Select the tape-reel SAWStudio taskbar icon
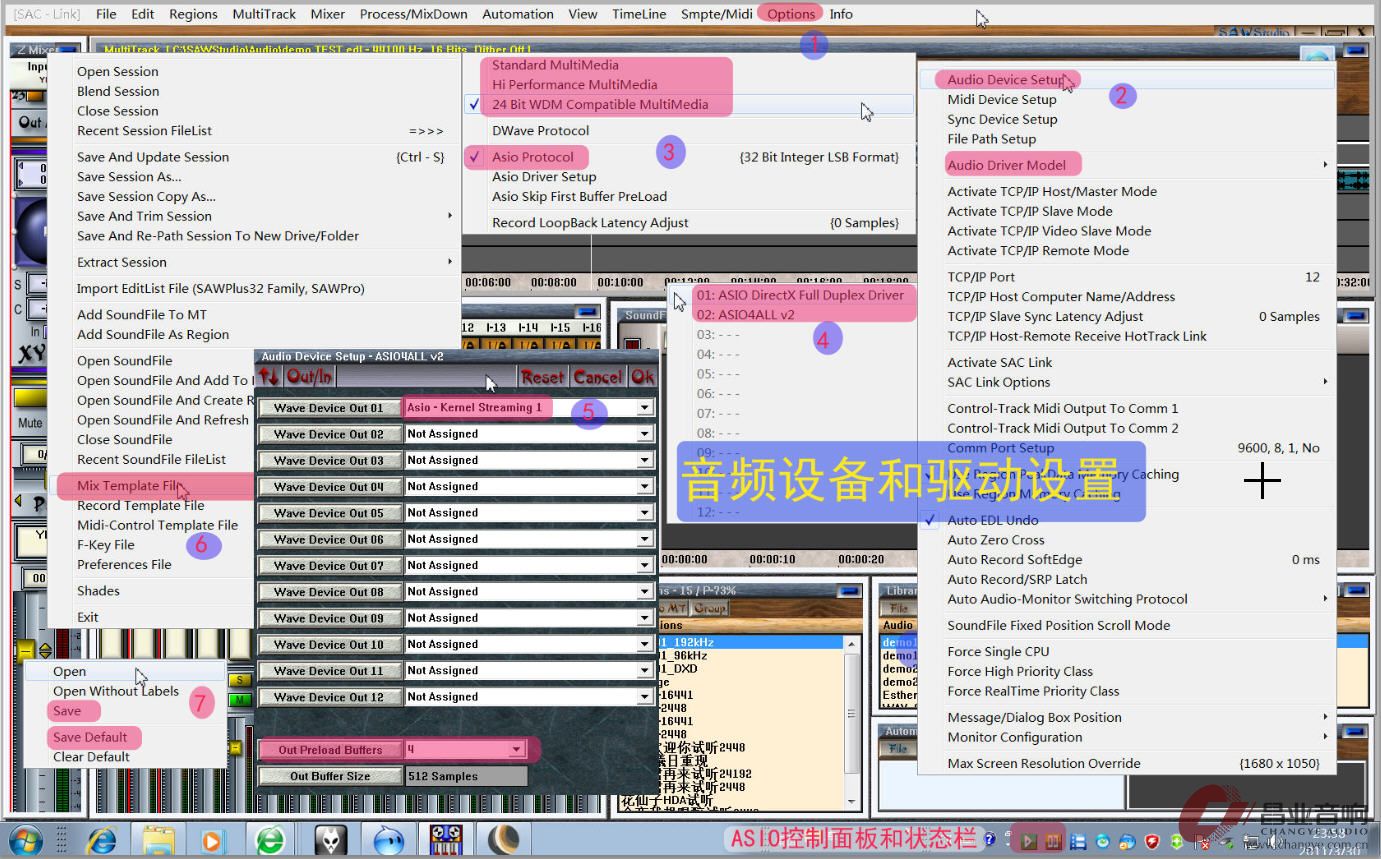The image size is (1381, 859). [x=445, y=838]
